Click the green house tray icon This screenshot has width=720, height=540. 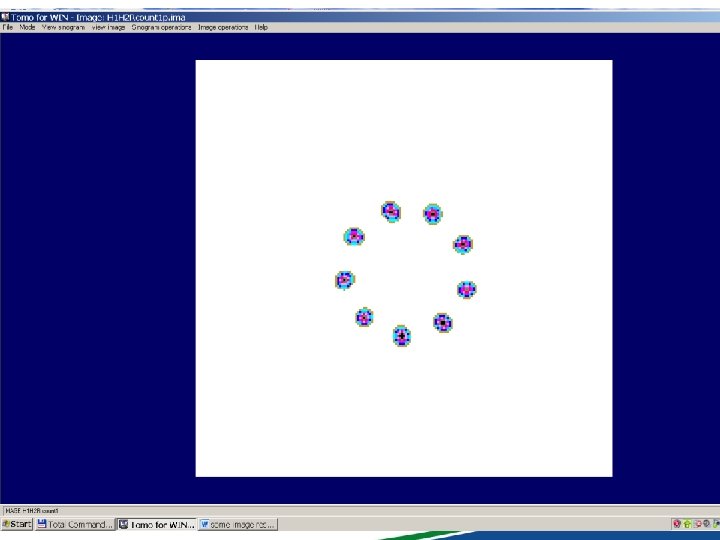coord(687,524)
